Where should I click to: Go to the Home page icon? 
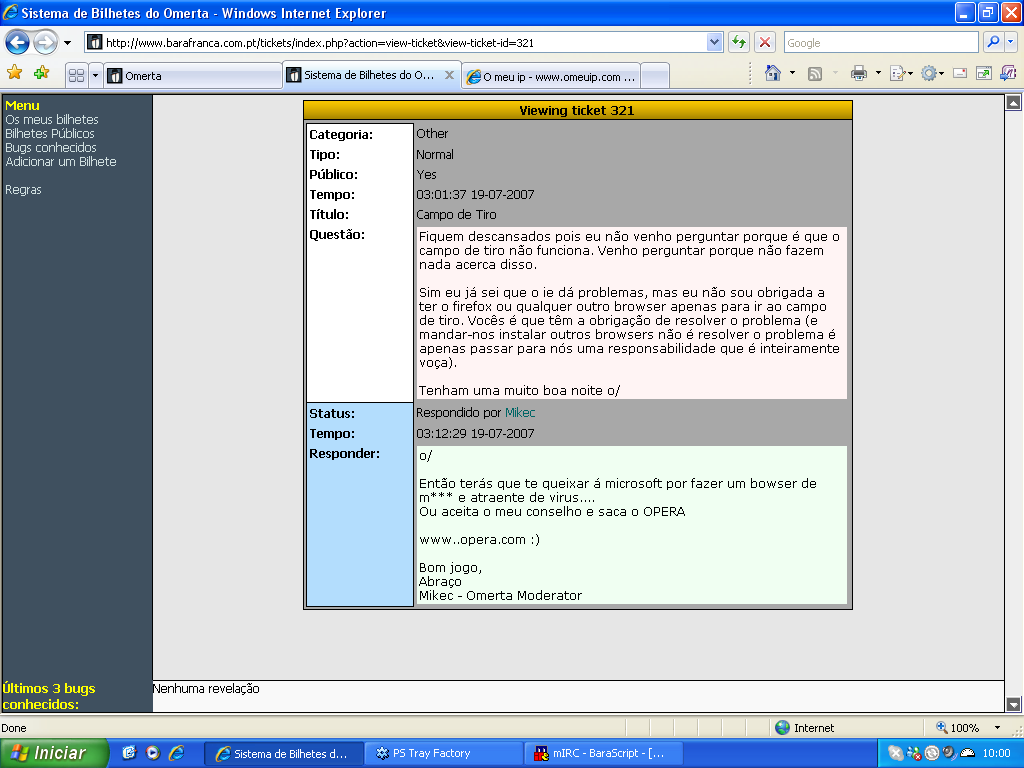772,73
